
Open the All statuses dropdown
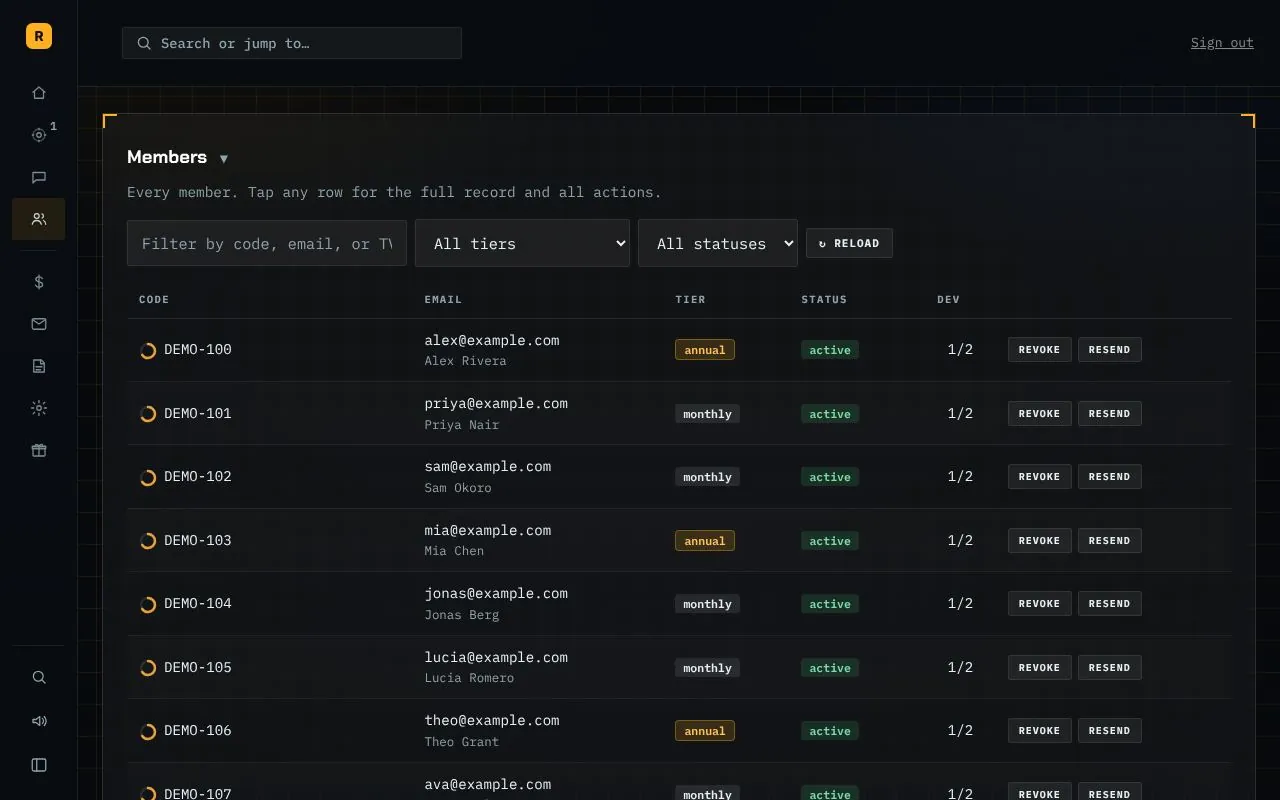[x=718, y=243]
